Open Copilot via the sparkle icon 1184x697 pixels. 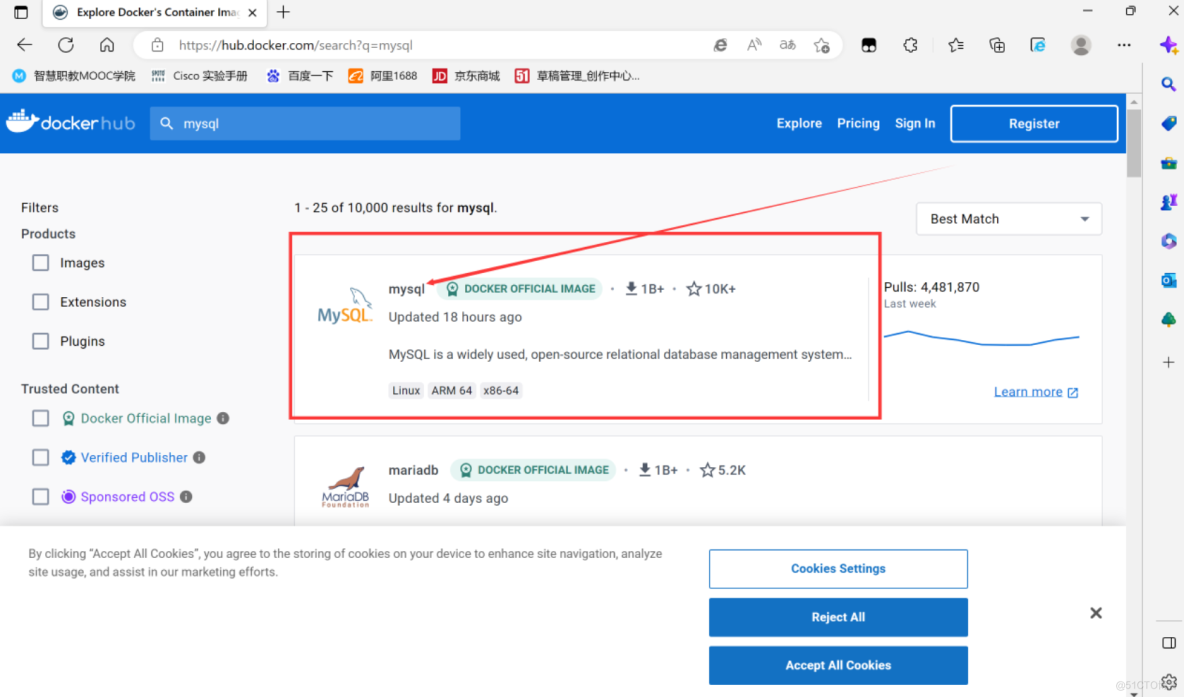coord(1168,45)
